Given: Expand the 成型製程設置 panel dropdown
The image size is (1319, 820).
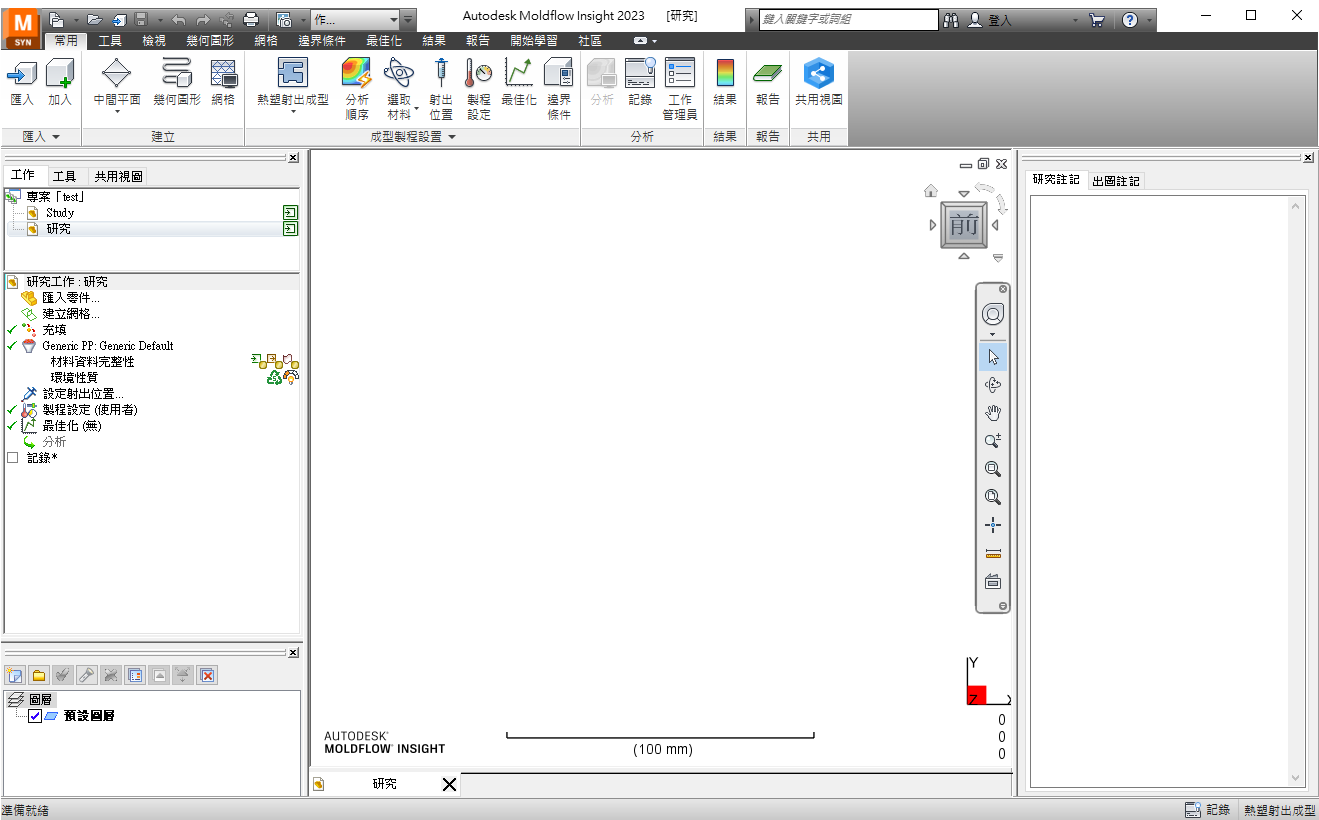Looking at the screenshot, I should click(x=452, y=137).
